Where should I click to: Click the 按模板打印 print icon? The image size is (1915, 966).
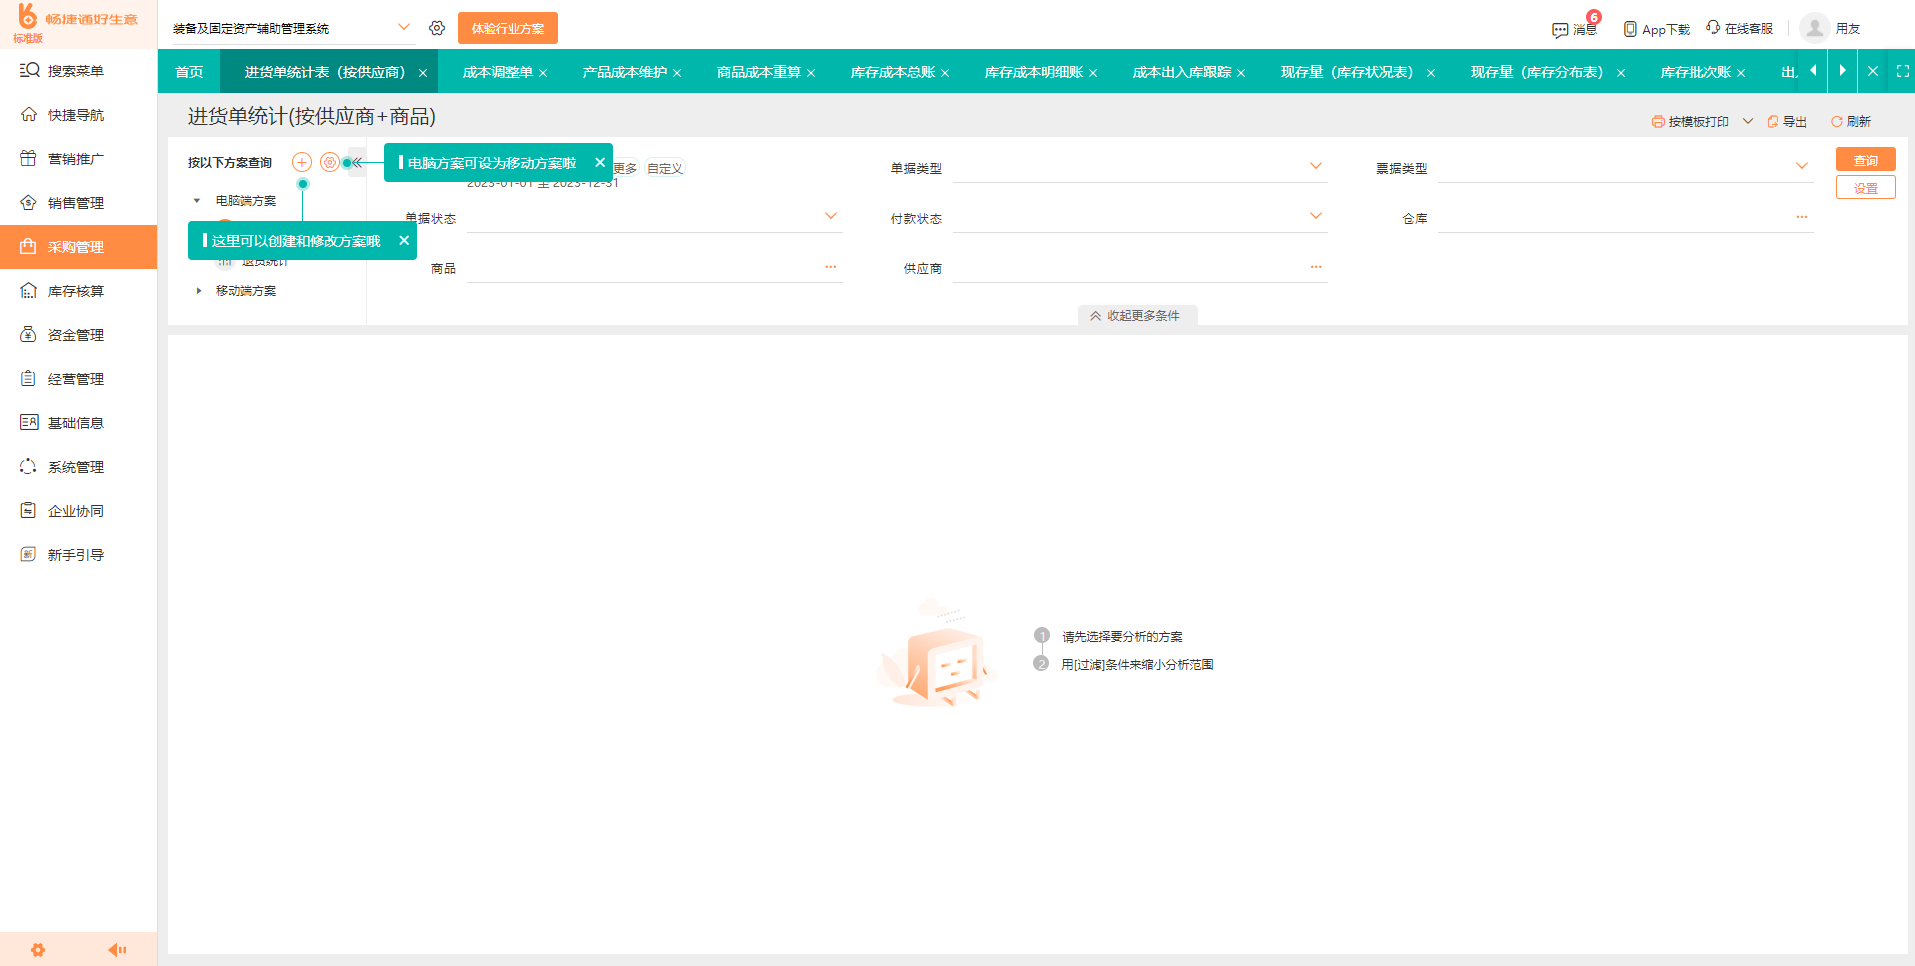pos(1658,121)
